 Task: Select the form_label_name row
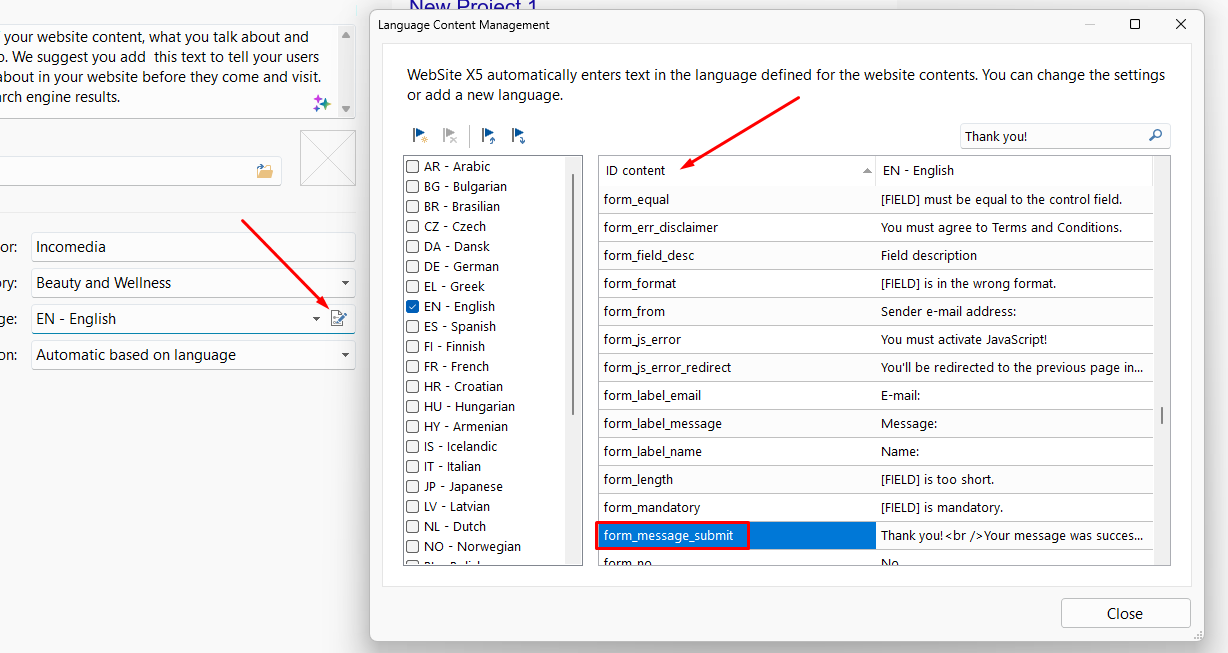point(876,452)
